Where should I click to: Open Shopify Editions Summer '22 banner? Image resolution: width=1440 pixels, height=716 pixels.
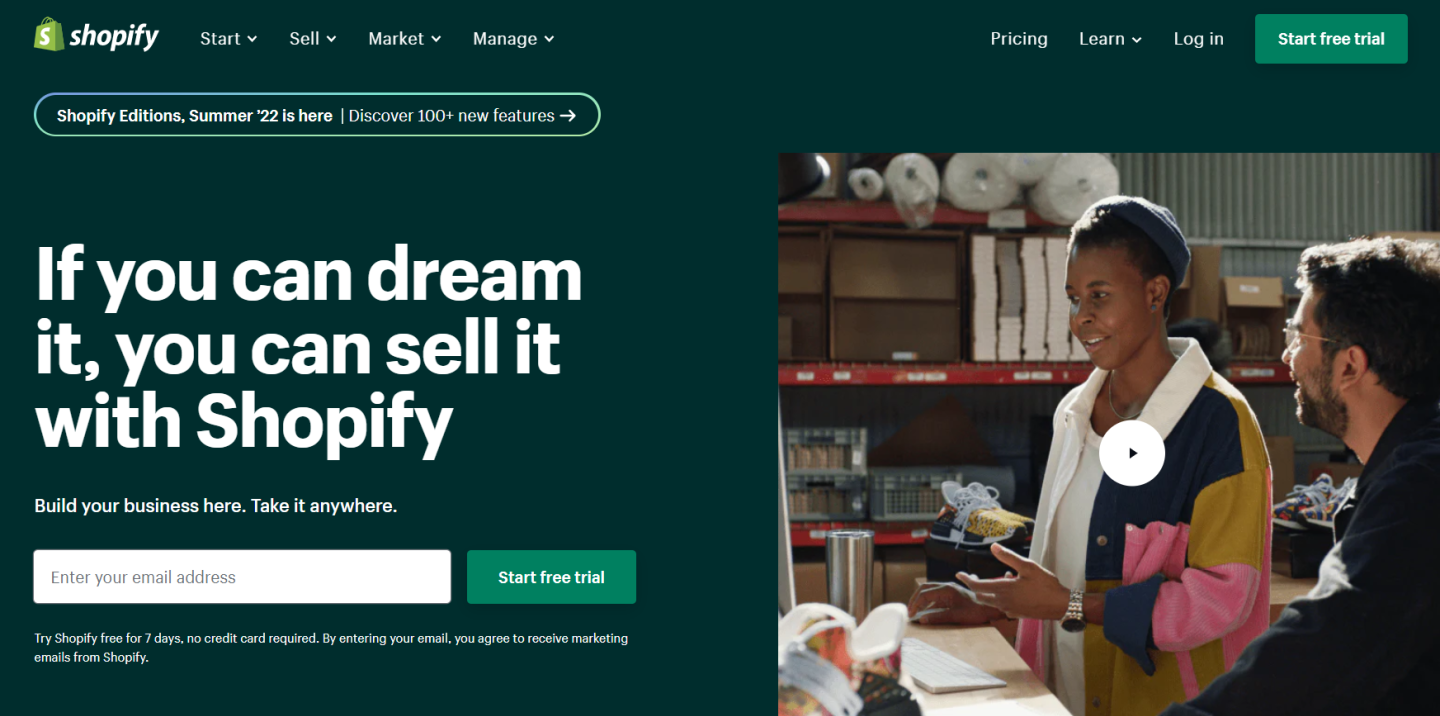click(x=317, y=115)
